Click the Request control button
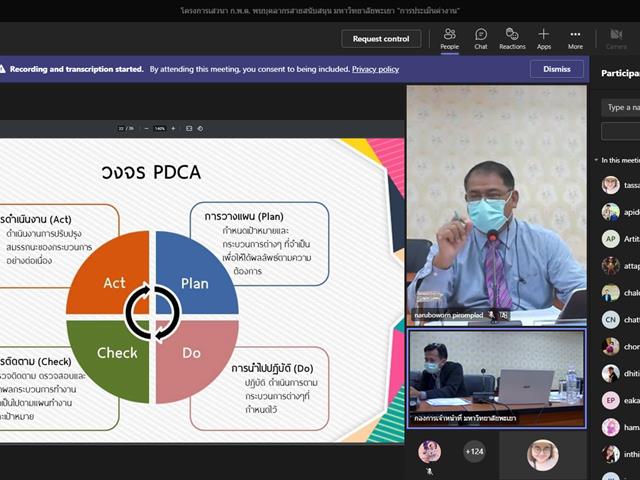640x480 pixels. [381, 39]
